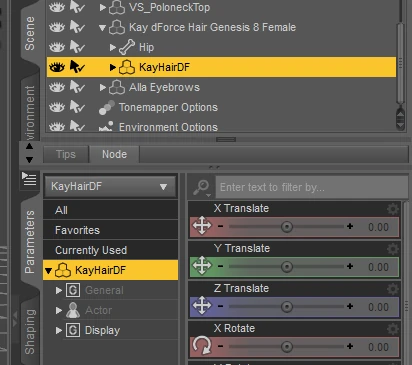The width and height of the screenshot is (412, 365).
Task: Expand the General property group
Action: click(x=59, y=290)
